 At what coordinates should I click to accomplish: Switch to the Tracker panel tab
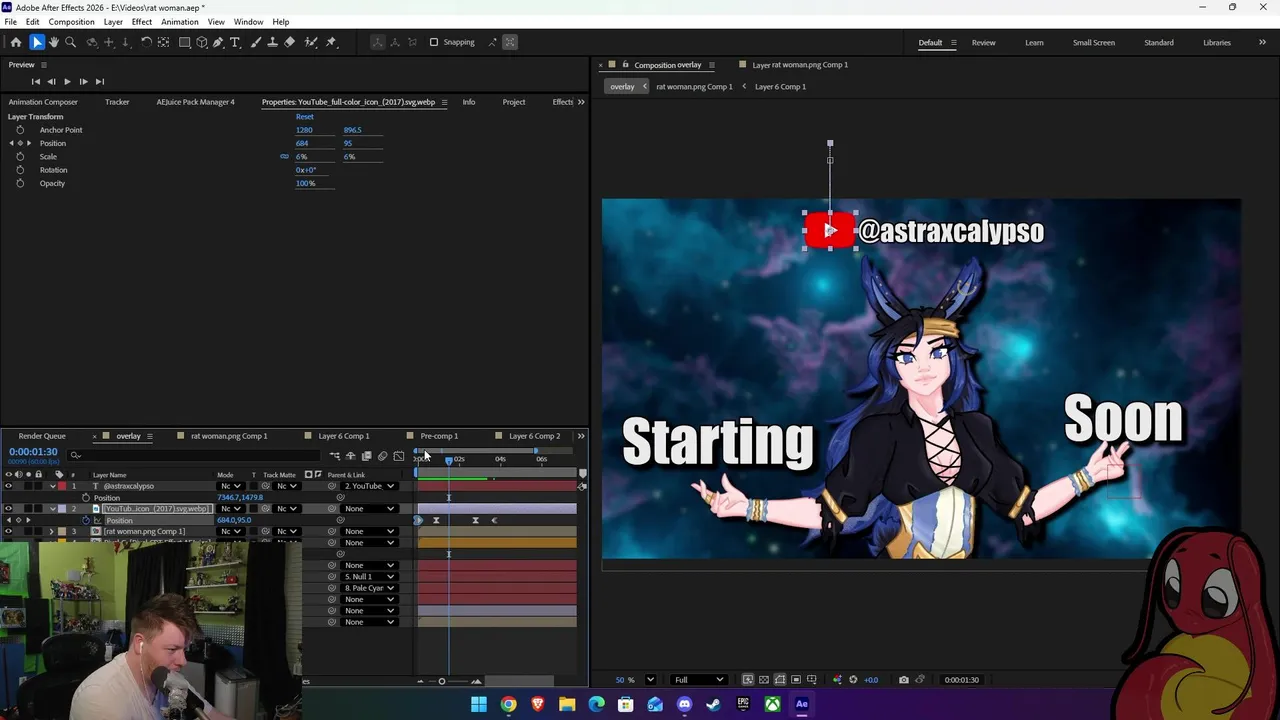pos(117,102)
